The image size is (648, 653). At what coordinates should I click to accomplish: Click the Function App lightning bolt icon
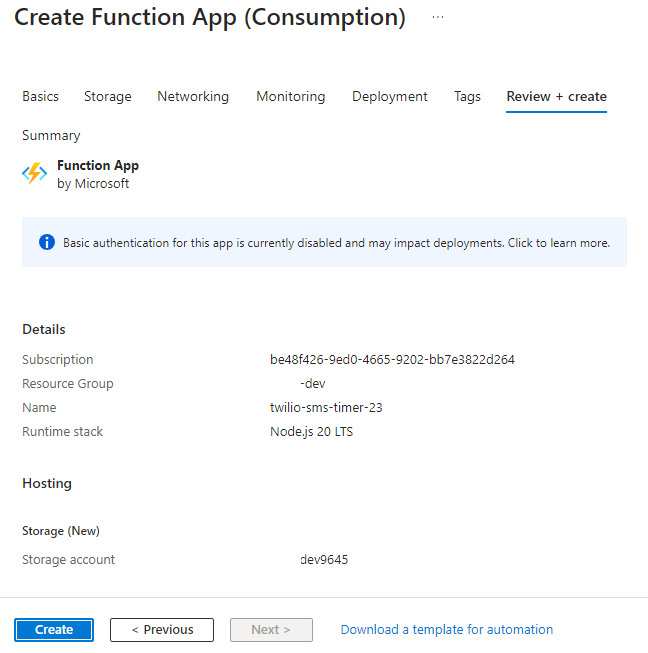point(35,173)
